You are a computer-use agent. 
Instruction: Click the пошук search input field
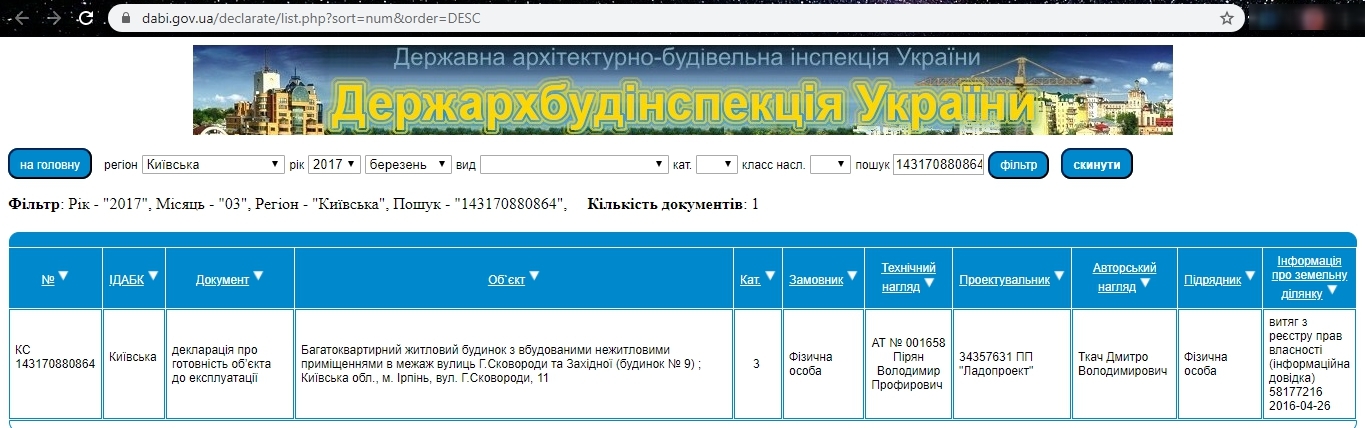click(x=939, y=164)
